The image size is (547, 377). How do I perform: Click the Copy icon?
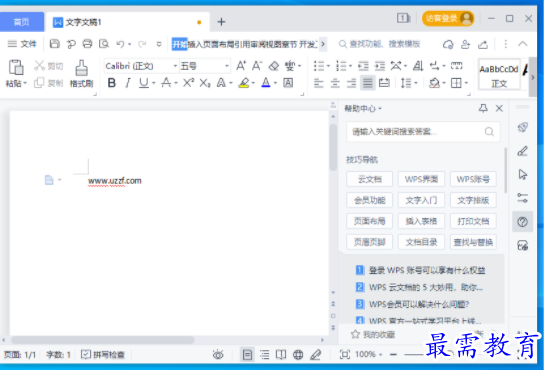coord(39,83)
